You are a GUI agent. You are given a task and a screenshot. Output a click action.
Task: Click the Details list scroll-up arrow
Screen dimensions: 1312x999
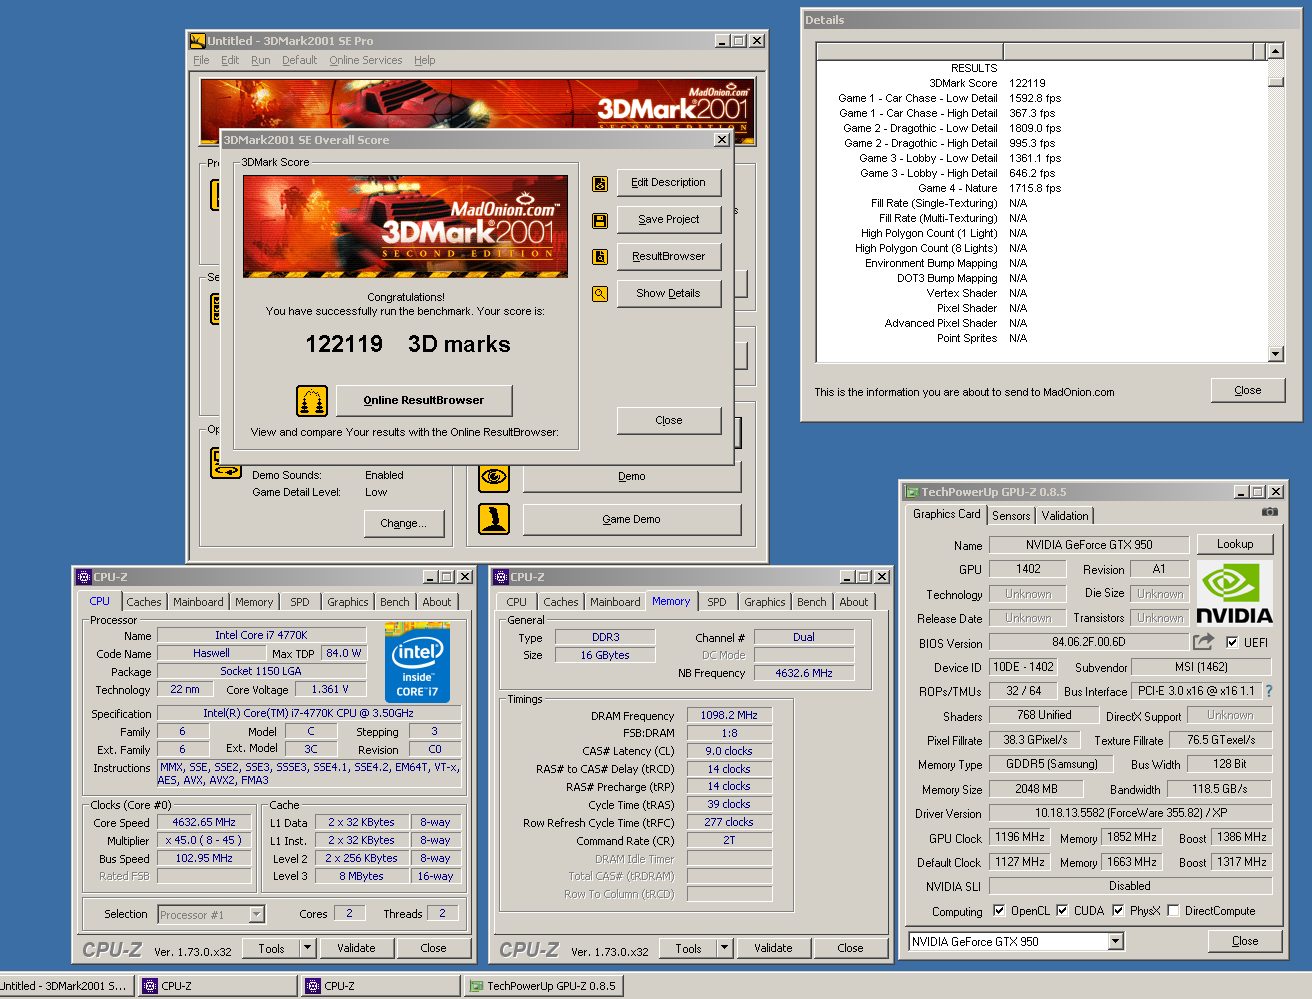point(1275,51)
